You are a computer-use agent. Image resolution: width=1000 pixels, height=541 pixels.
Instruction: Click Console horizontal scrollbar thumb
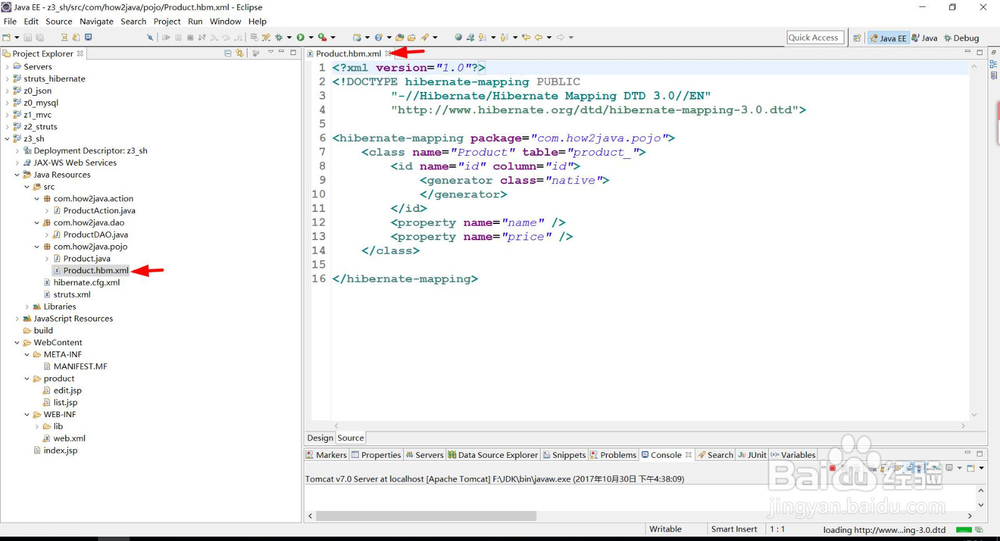click(426, 515)
